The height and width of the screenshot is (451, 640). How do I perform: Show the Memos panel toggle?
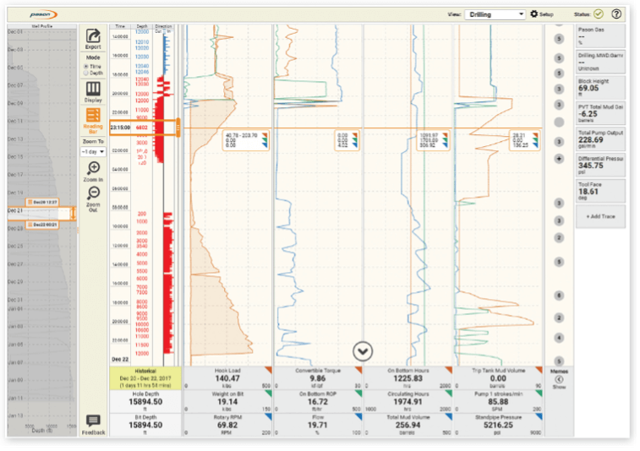click(559, 379)
